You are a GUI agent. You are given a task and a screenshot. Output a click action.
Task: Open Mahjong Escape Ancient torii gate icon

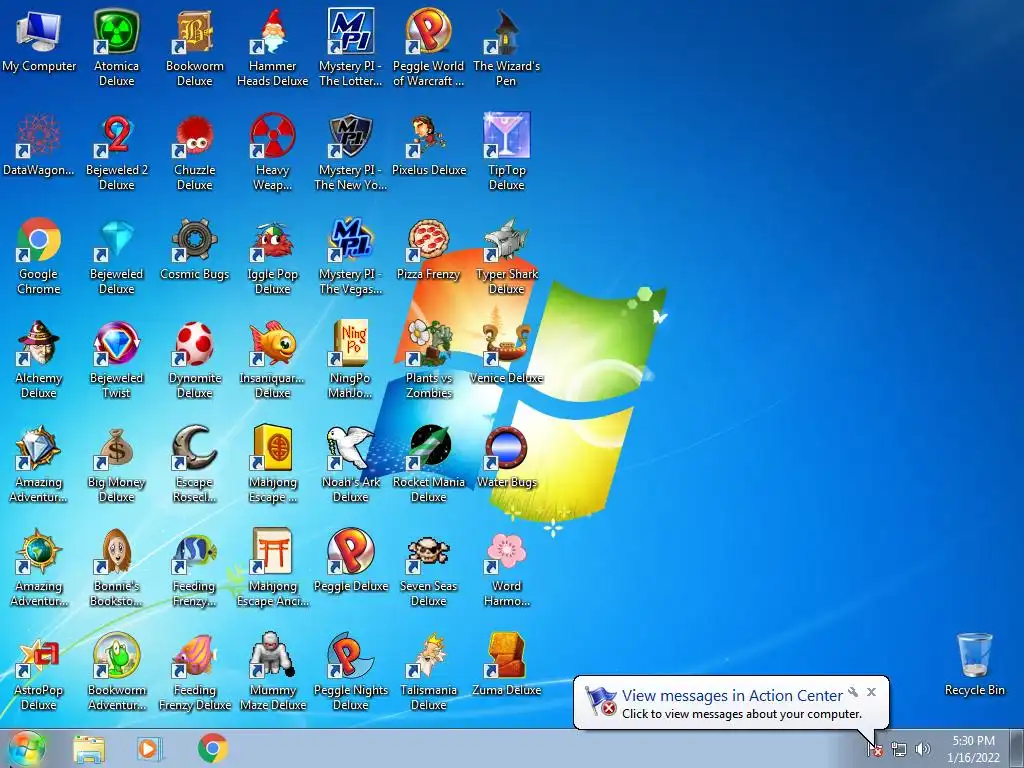pos(272,568)
